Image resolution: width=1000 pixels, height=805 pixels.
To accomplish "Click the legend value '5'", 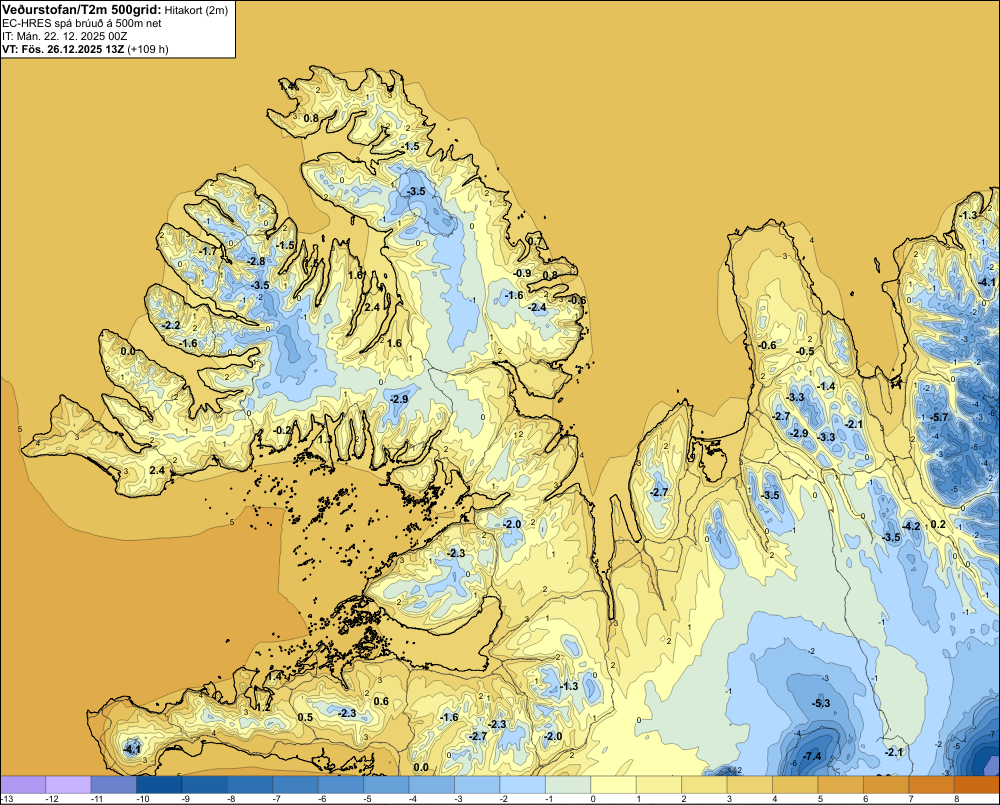I will (820, 799).
